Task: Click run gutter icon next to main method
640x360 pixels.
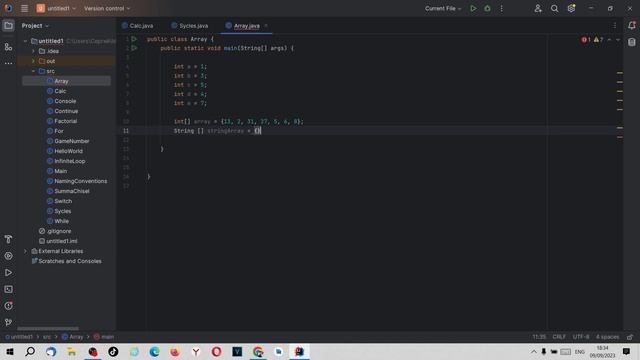Action: coord(134,48)
